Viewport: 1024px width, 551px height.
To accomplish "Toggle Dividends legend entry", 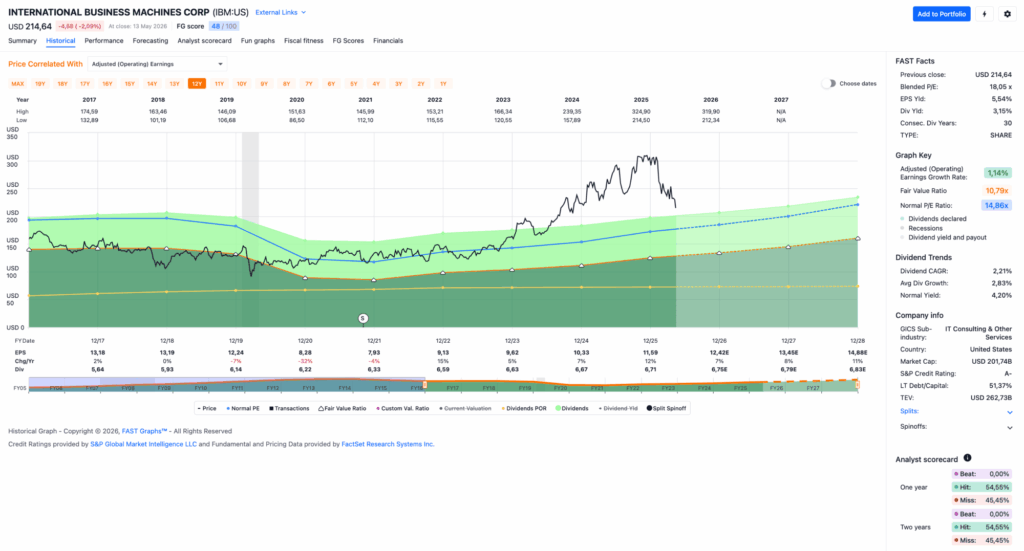I will [x=572, y=408].
